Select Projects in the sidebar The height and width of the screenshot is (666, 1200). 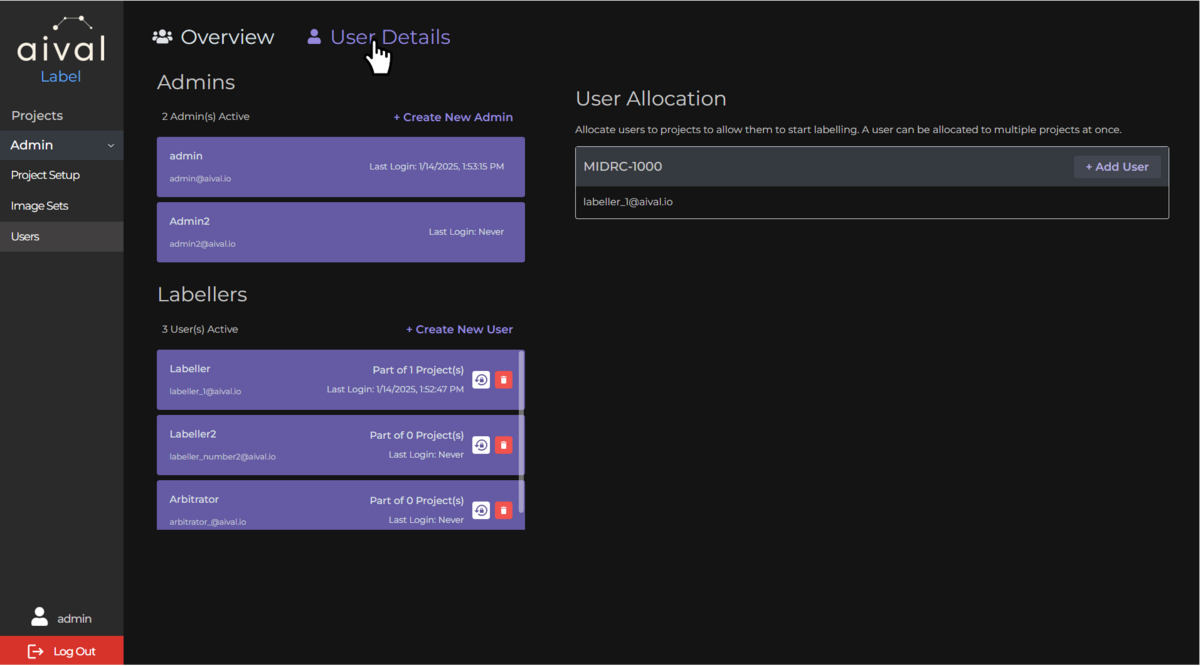[36, 115]
